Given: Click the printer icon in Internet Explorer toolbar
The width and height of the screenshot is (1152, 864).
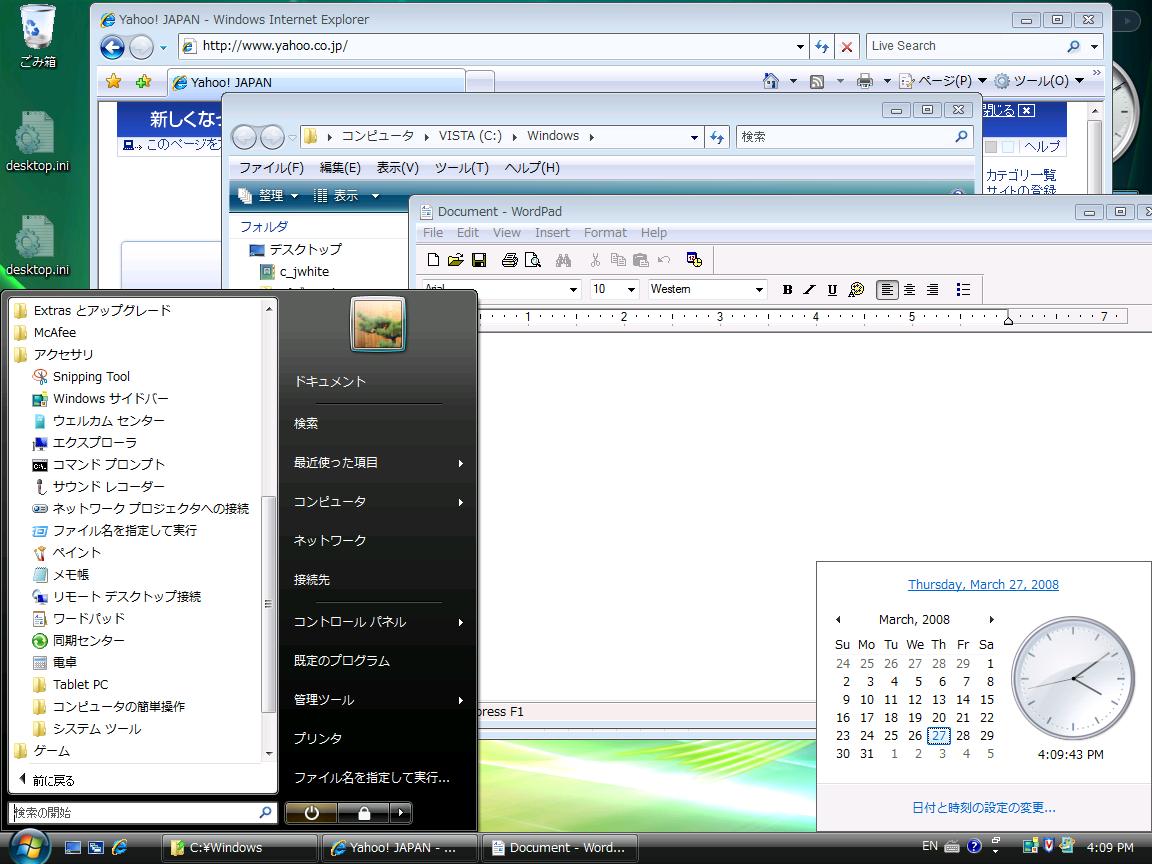Looking at the screenshot, I should 865,81.
